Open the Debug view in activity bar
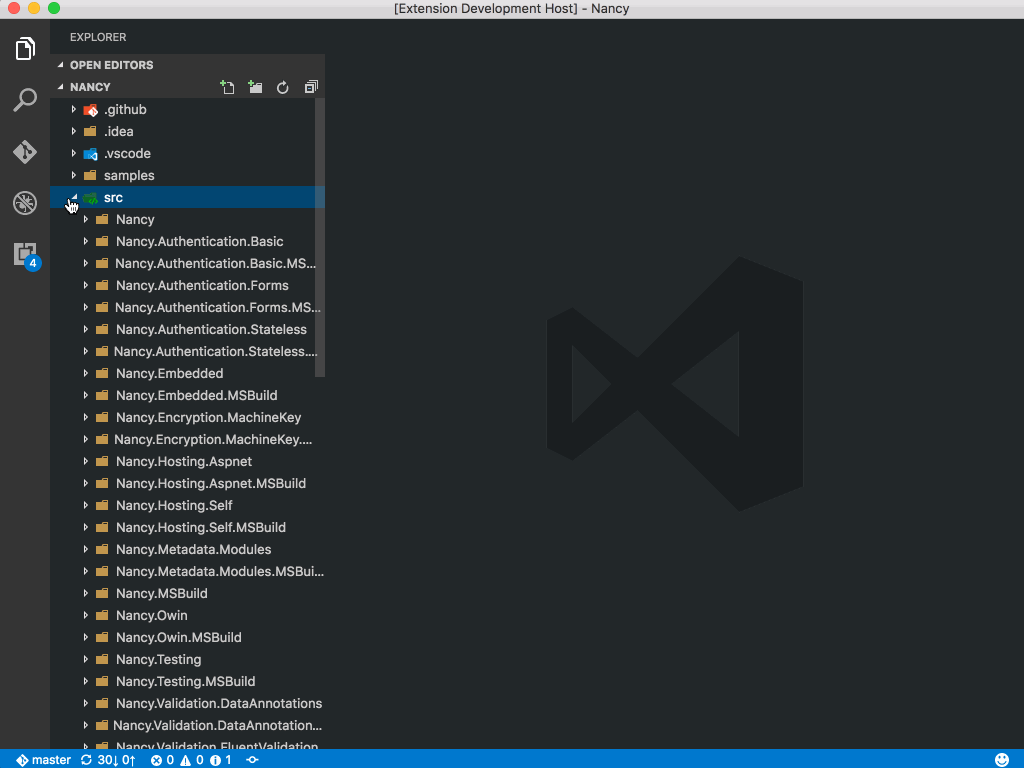The height and width of the screenshot is (768, 1024). pos(25,203)
